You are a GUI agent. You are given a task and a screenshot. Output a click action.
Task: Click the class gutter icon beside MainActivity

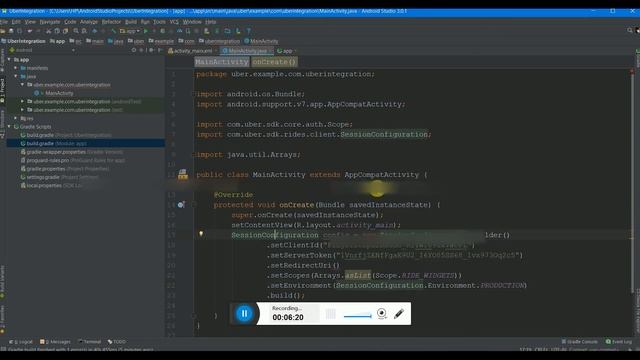tap(183, 175)
